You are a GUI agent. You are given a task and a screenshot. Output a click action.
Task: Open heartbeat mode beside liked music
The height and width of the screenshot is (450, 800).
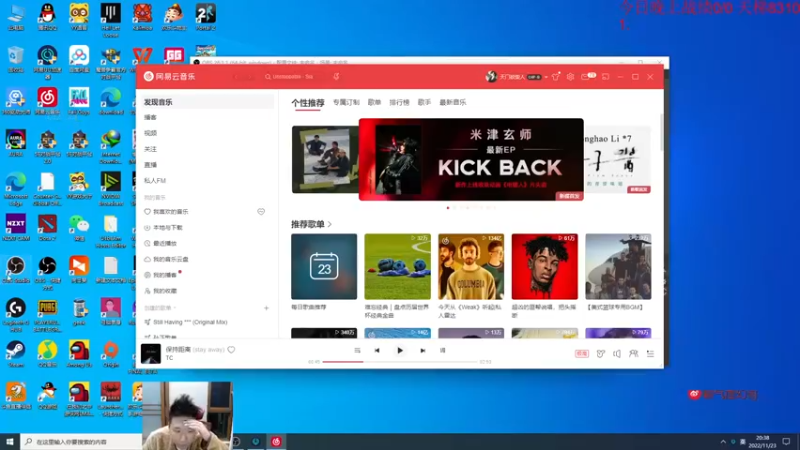261,211
